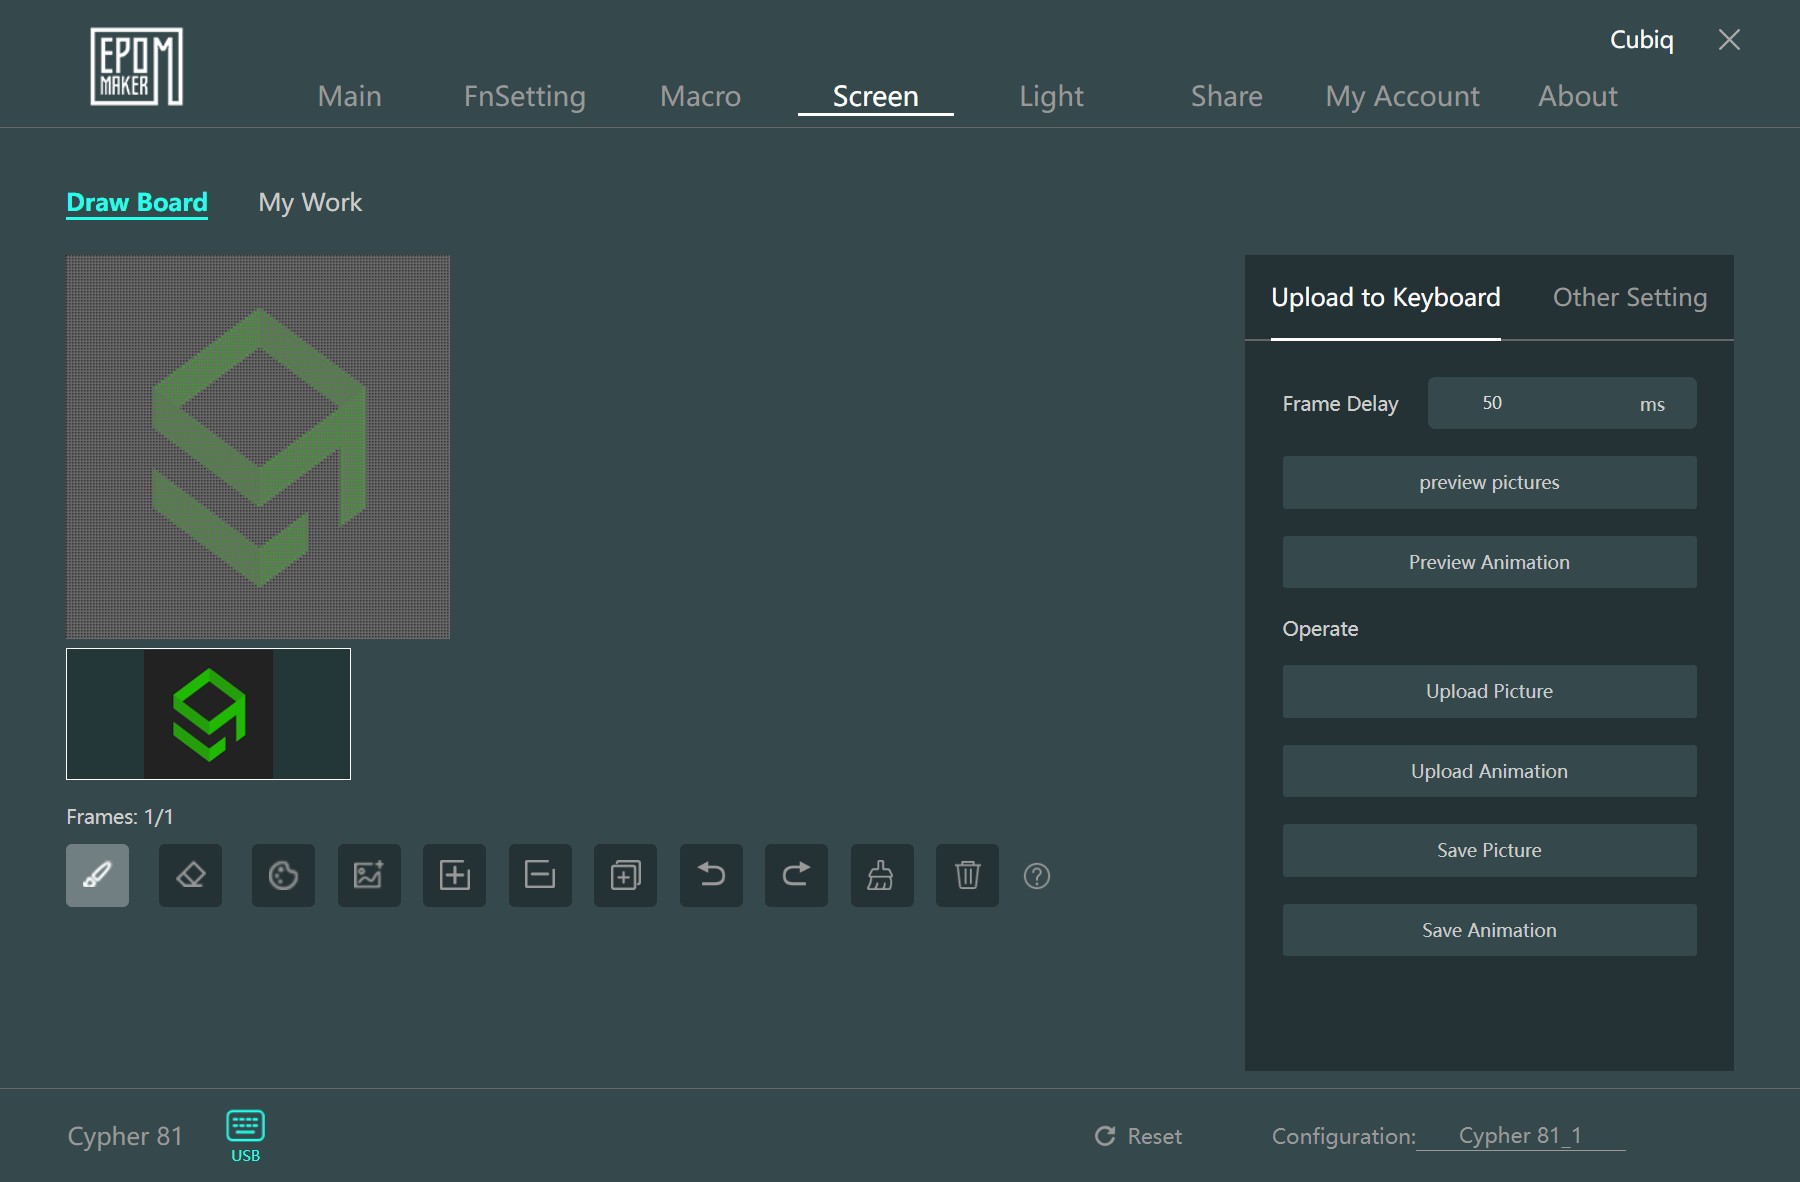Edit the Frame Delay value field
The image size is (1800, 1182).
(1562, 403)
